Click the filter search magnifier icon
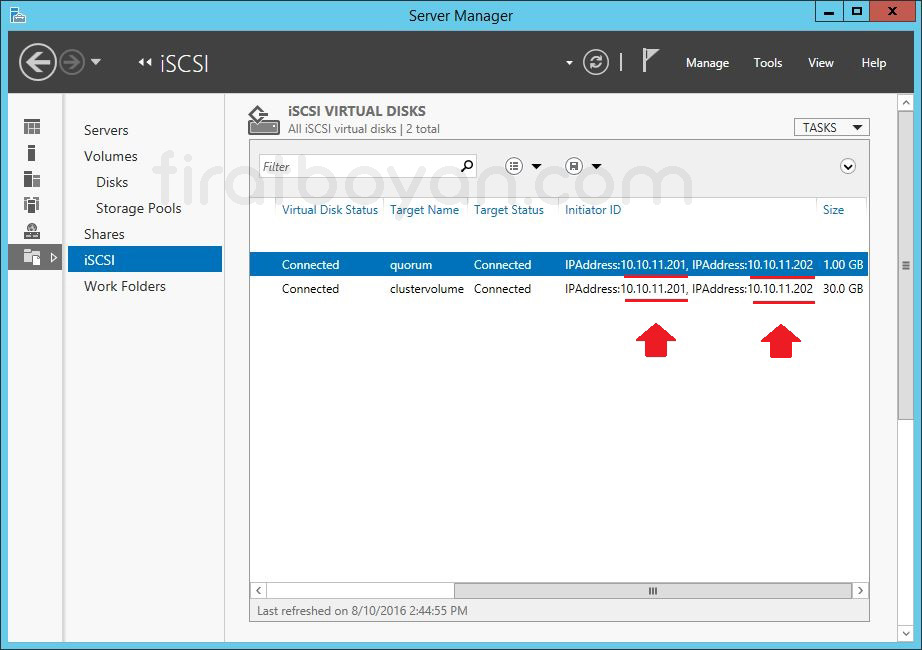This screenshot has height=650, width=922. click(x=467, y=166)
